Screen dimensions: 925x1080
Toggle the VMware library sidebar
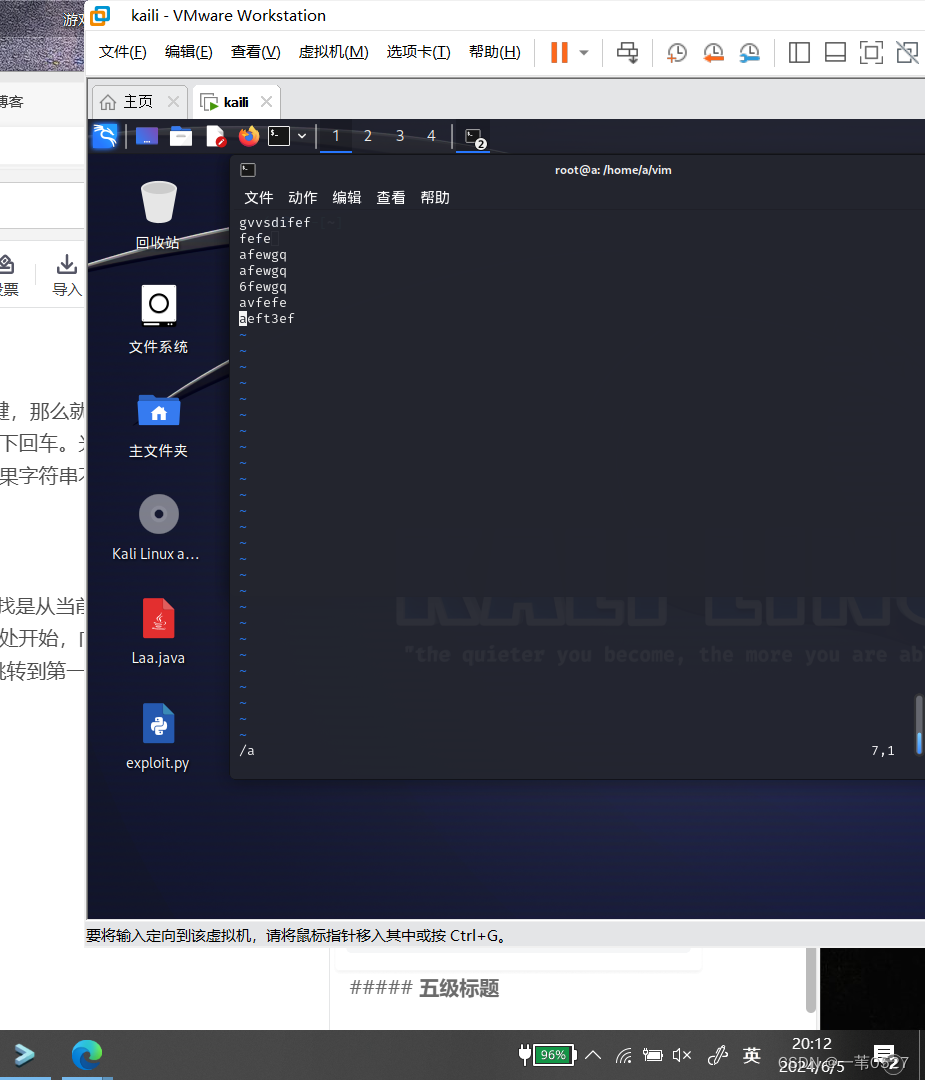coord(799,52)
